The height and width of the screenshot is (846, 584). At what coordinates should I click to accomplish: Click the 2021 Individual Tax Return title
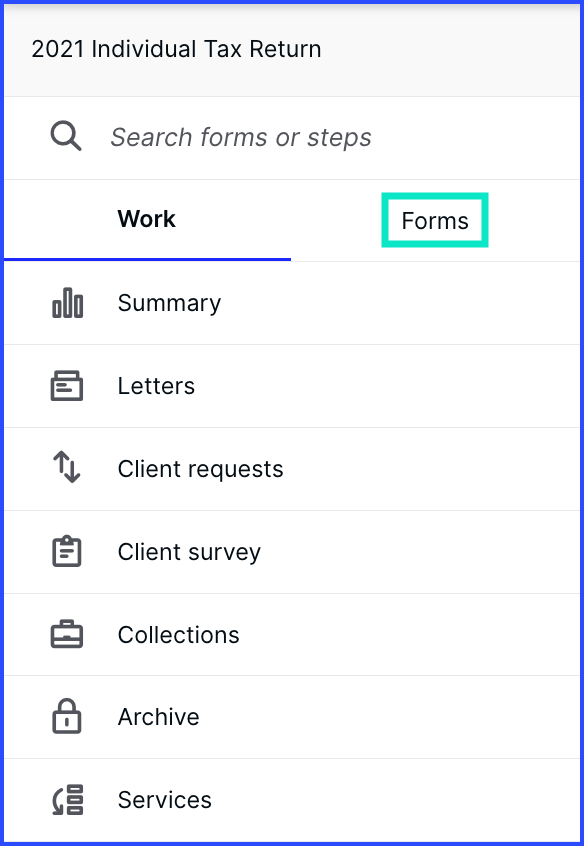point(176,49)
